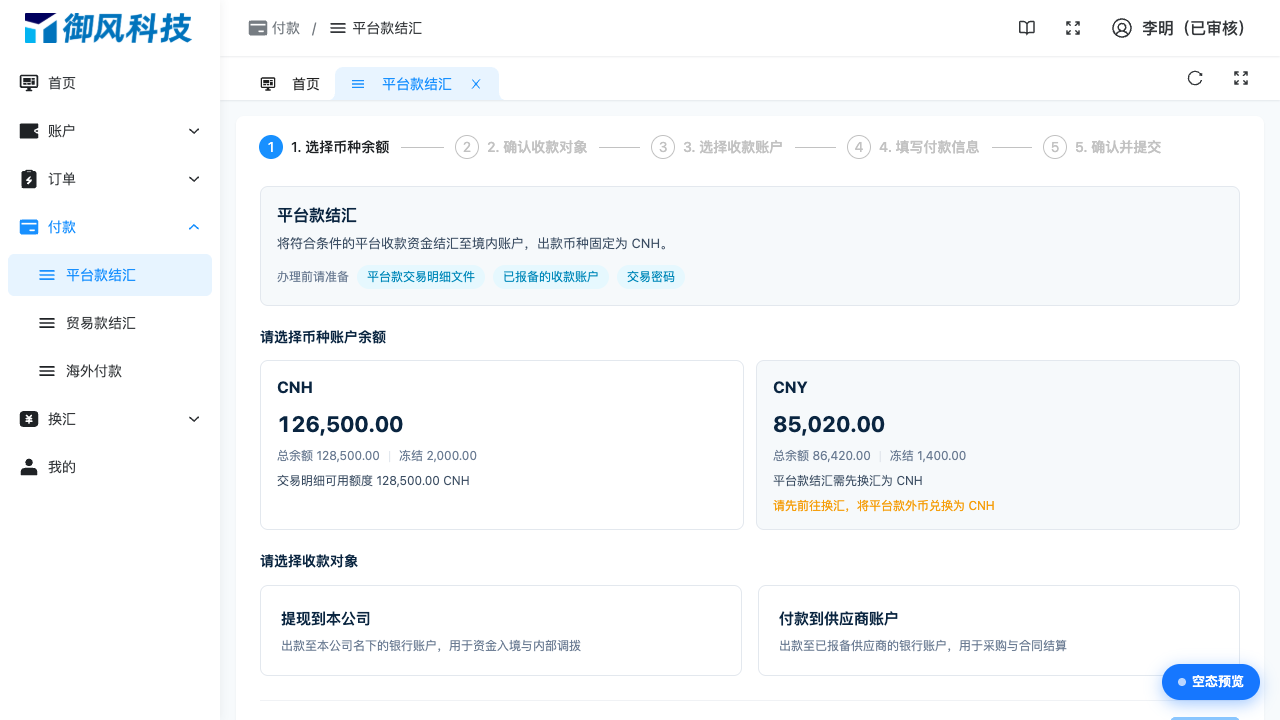Click the list icon beside 海外付款
1280x720 pixels.
click(47, 371)
